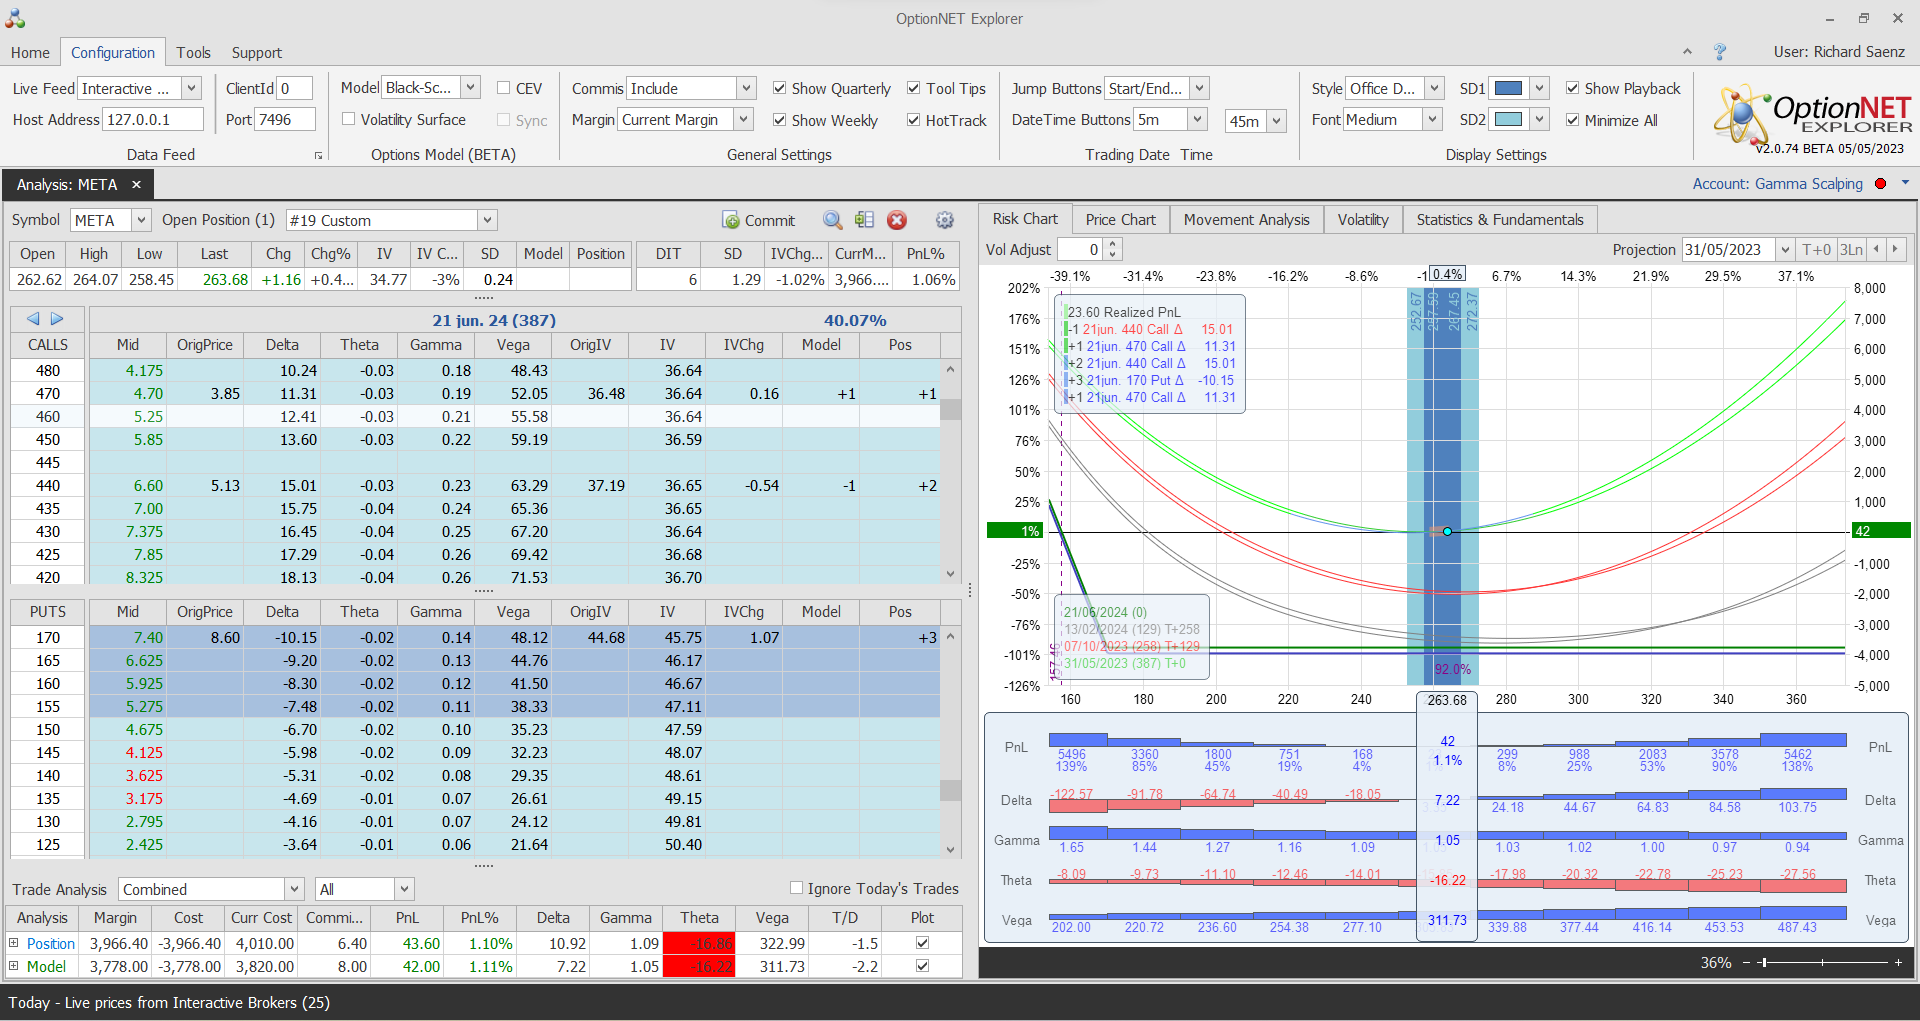
Task: Open the Tools ribbon tab
Action: pos(193,52)
